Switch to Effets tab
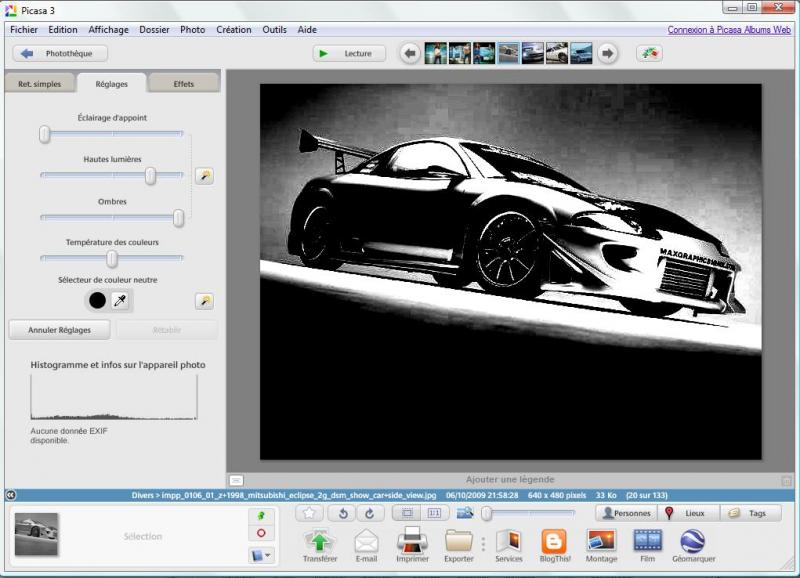The width and height of the screenshot is (800, 578). (x=184, y=84)
